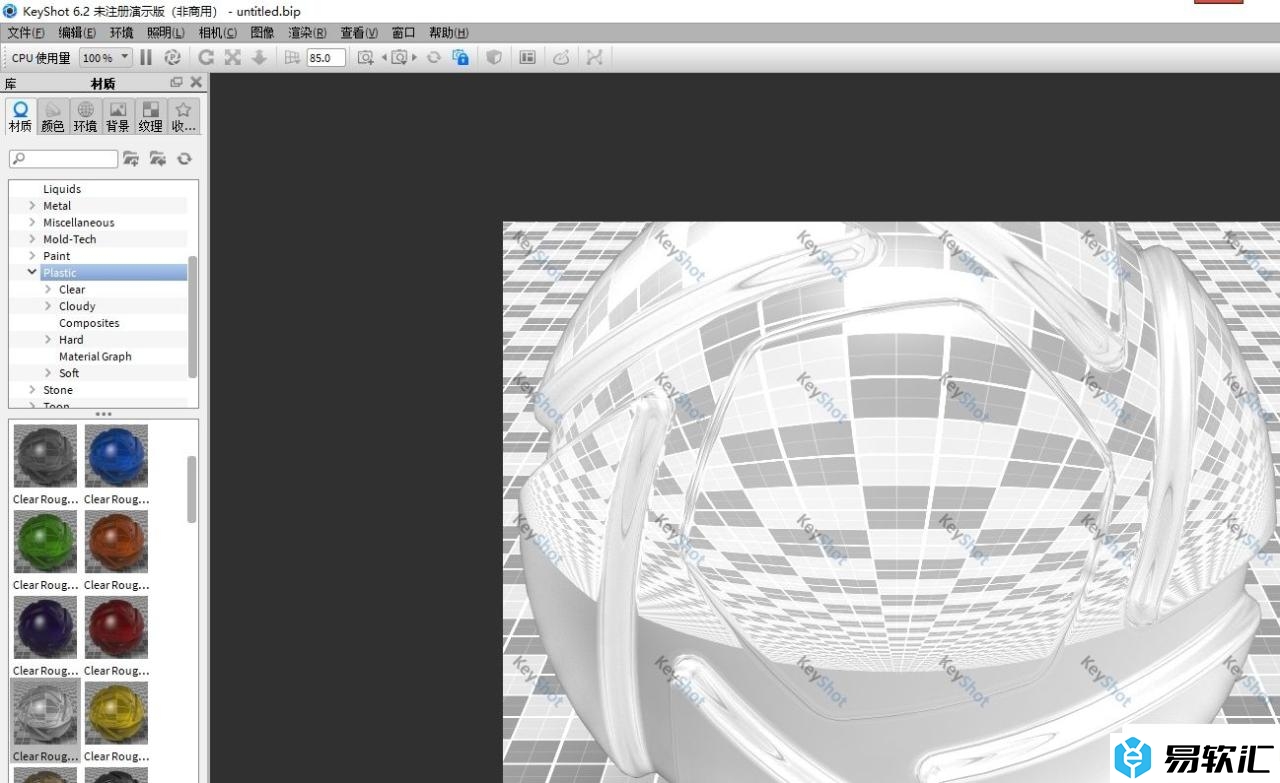Switch to the 颜色 colors tab
1280x783 pixels.
coord(52,116)
